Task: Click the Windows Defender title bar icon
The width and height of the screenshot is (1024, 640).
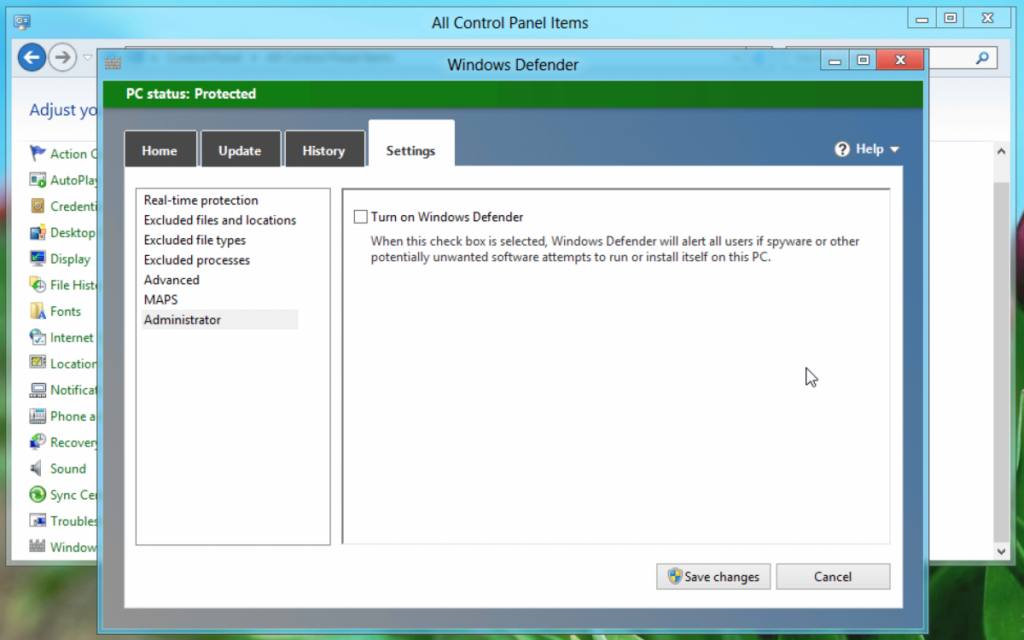Action: pyautogui.click(x=115, y=65)
